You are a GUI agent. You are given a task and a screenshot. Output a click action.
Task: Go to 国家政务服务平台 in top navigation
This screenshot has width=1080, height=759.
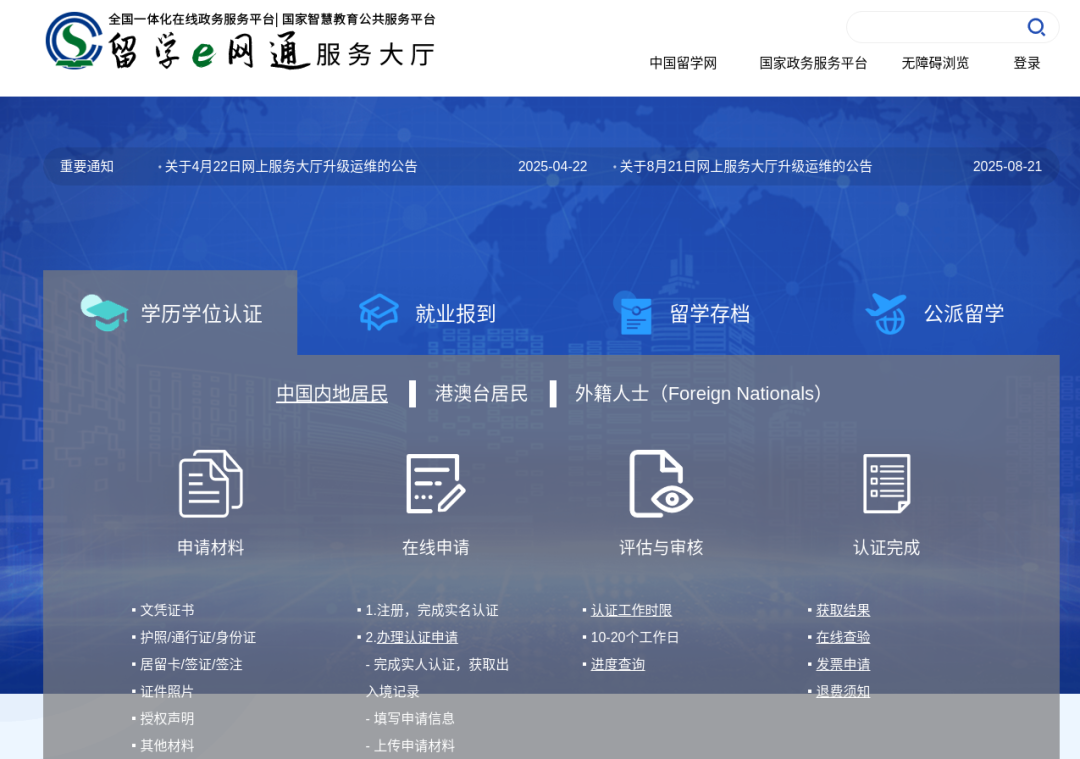813,63
